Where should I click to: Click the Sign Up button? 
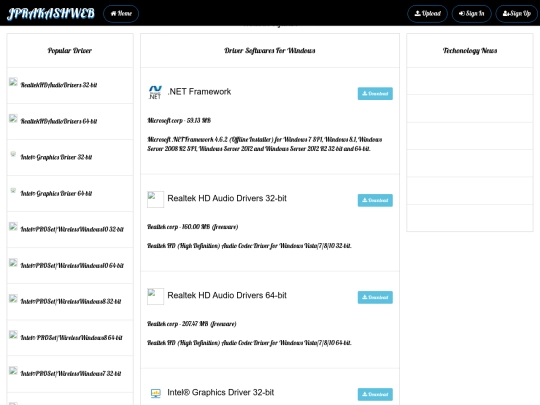pyautogui.click(x=517, y=14)
